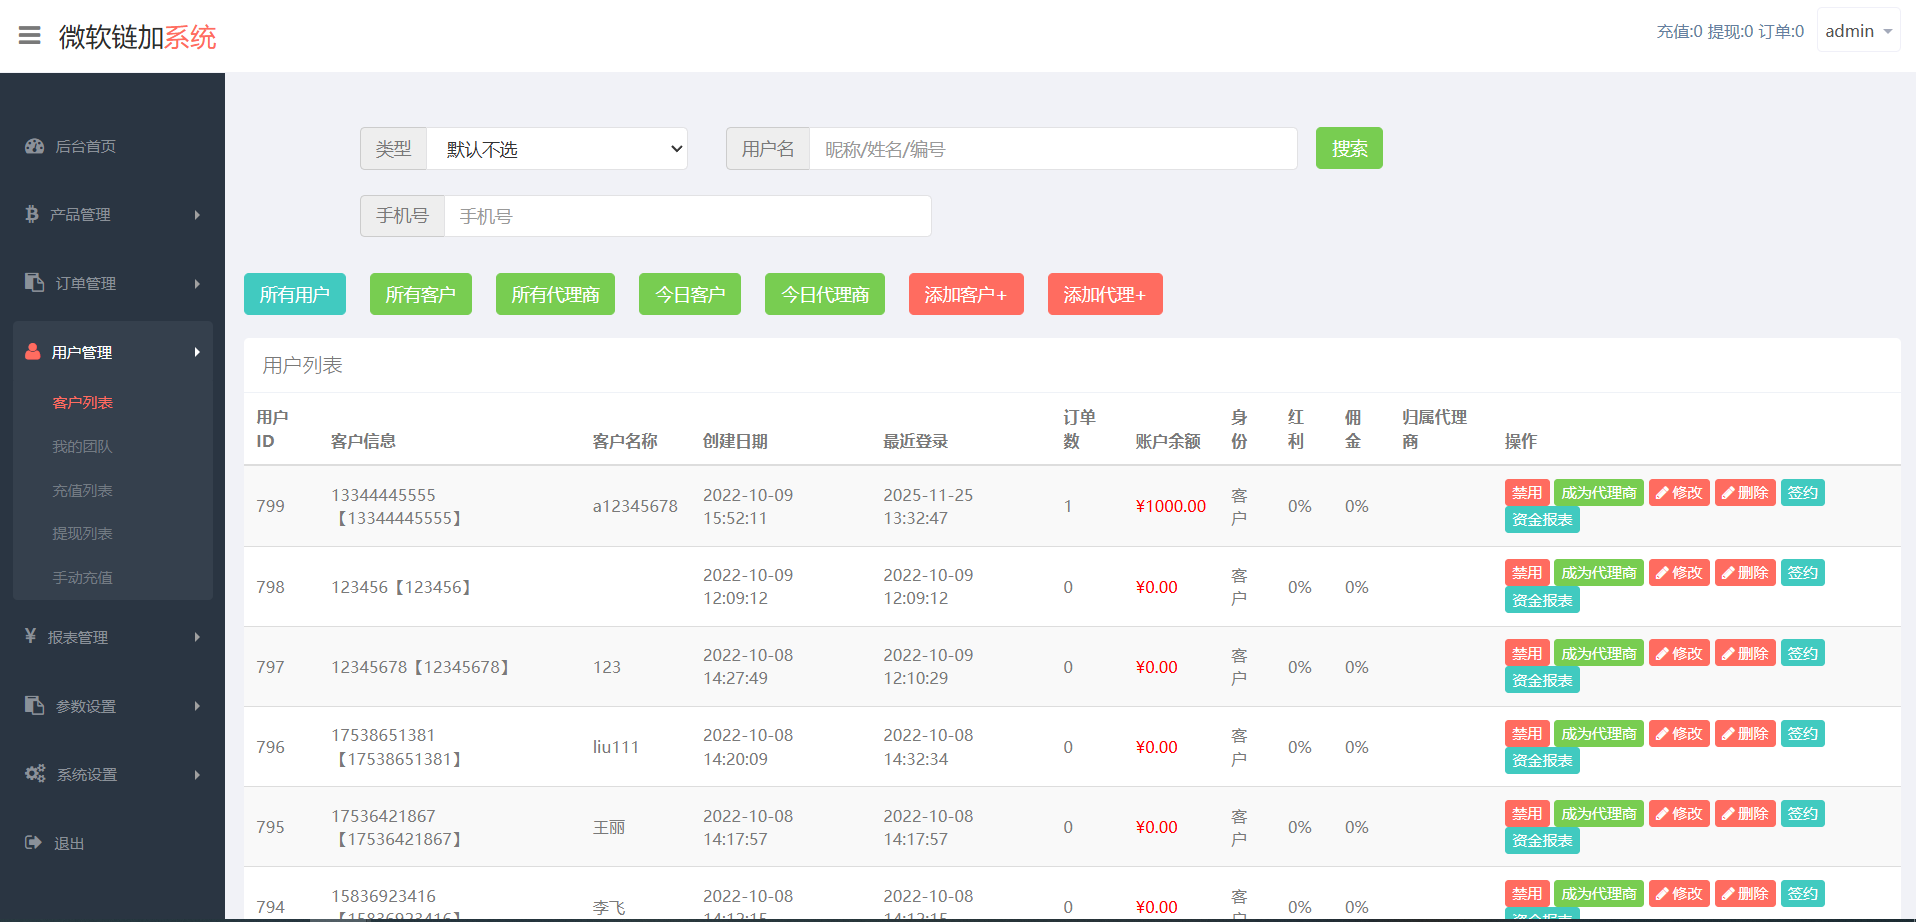The image size is (1916, 922).
Task: Go to 我的团队 in the sidebar
Action: tap(82, 446)
